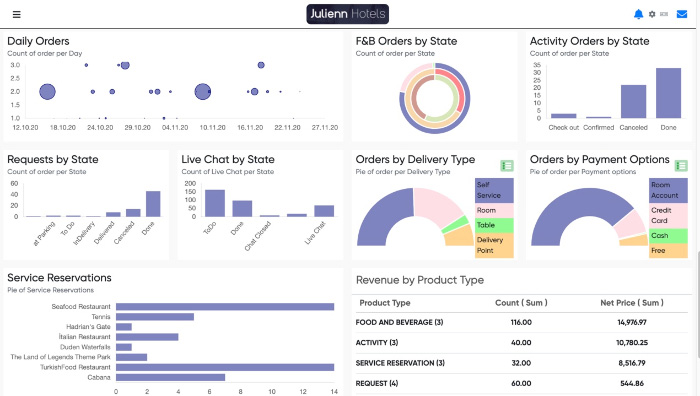Click the Product Type column header
Image resolution: width=700 pixels, height=396 pixels.
tap(385, 303)
